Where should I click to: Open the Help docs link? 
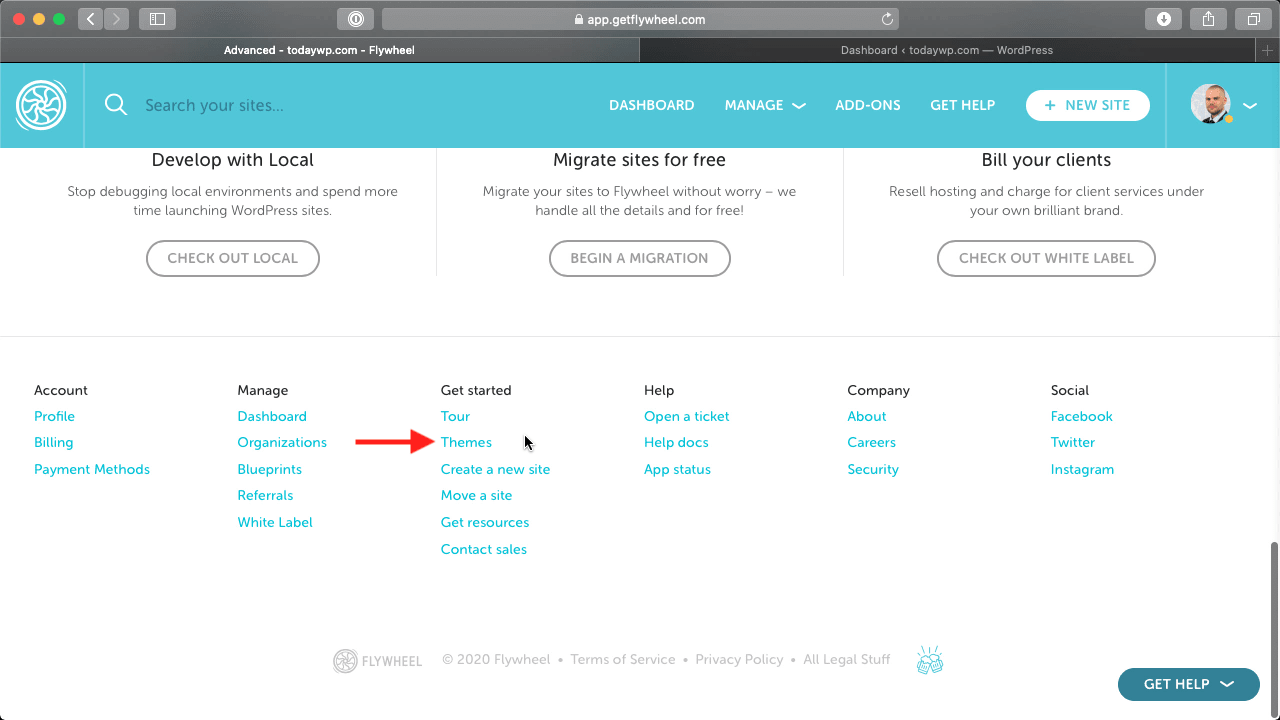pyautogui.click(x=676, y=442)
